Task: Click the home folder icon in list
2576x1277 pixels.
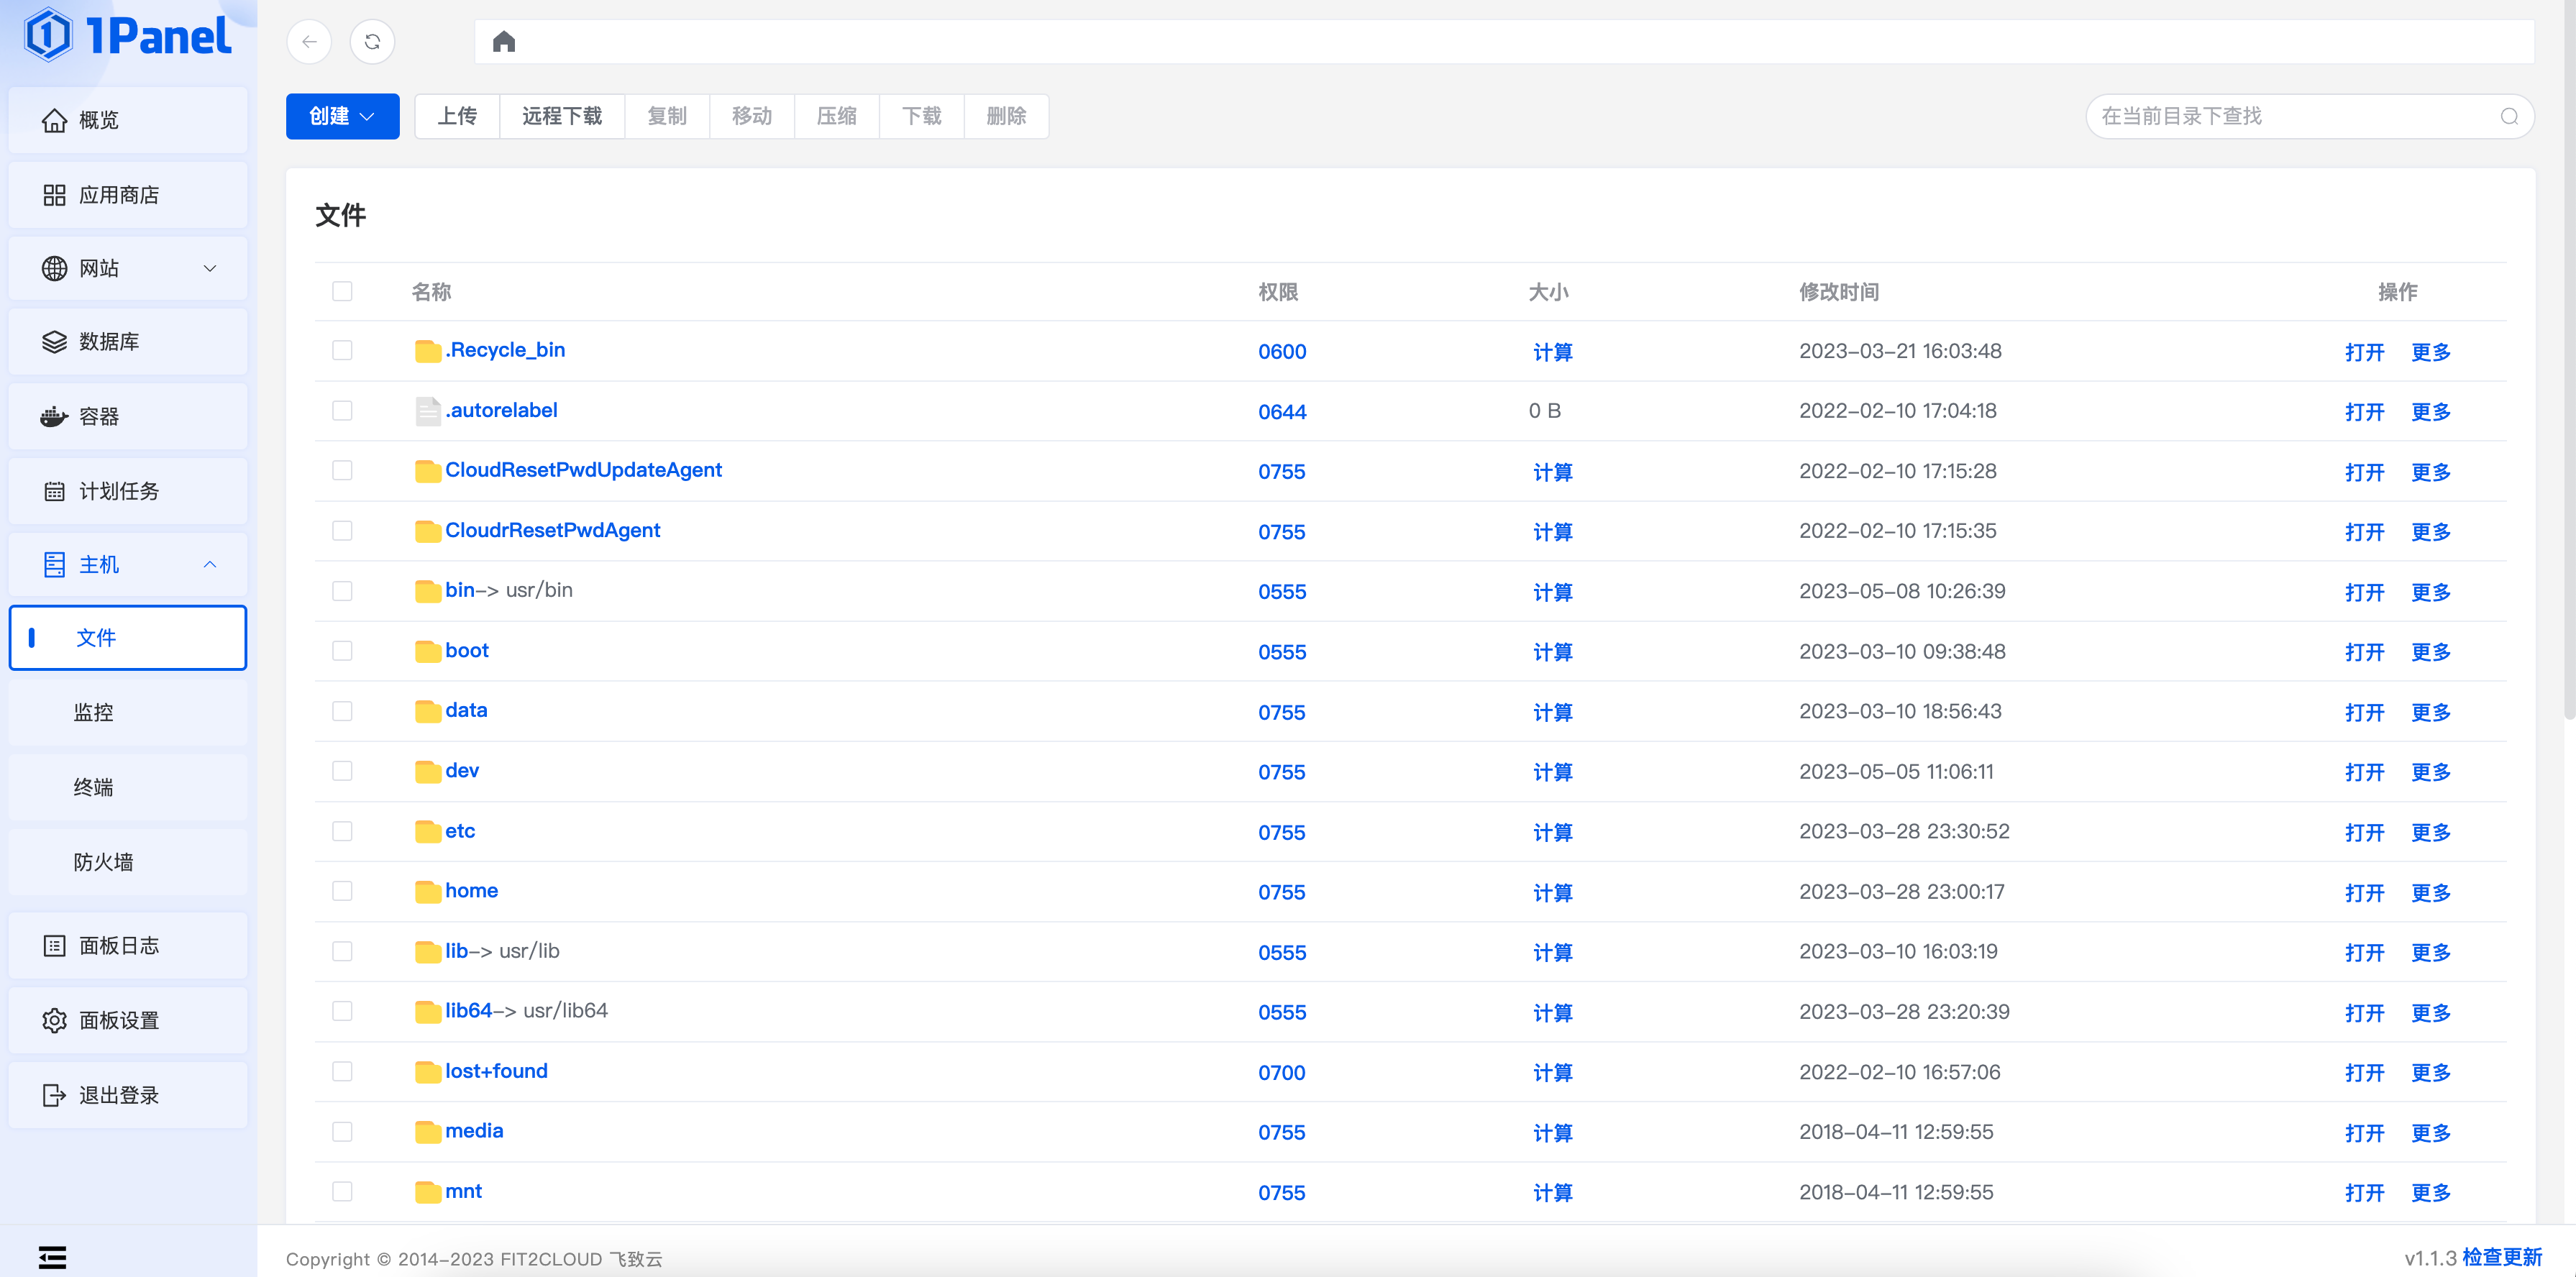Action: [428, 891]
